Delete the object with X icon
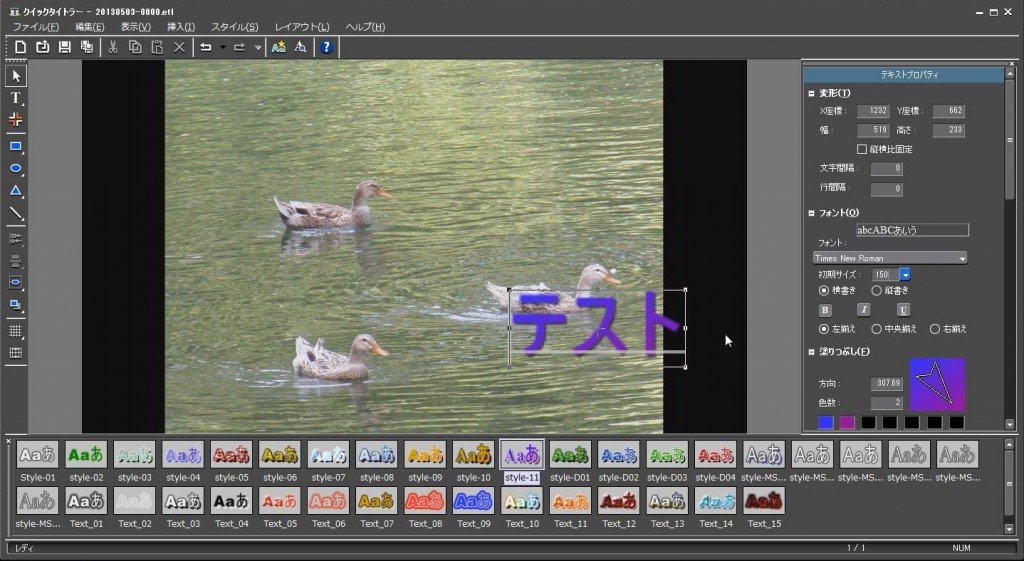Screen dimensions: 1024x561 (180, 47)
